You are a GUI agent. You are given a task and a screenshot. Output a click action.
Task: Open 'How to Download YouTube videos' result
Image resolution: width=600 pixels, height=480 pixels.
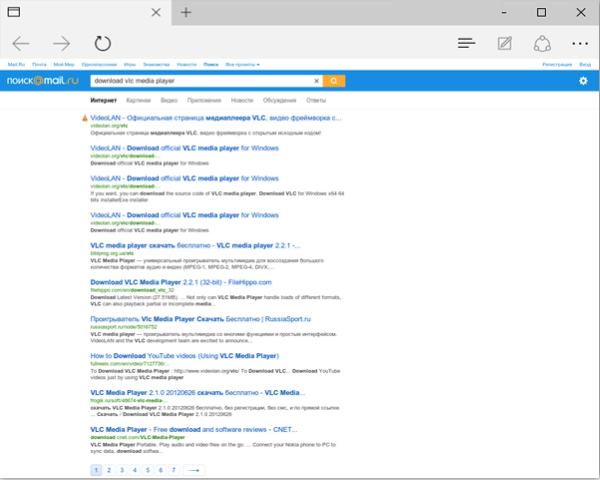click(x=184, y=356)
